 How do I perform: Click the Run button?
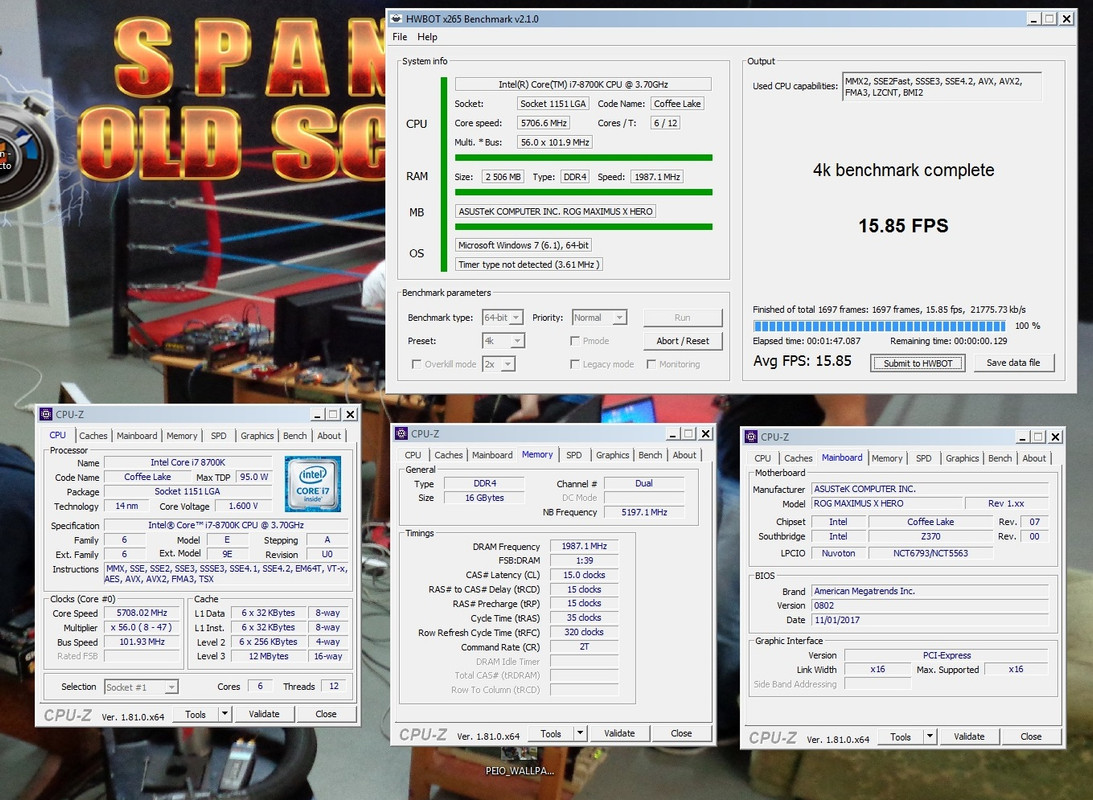[682, 318]
